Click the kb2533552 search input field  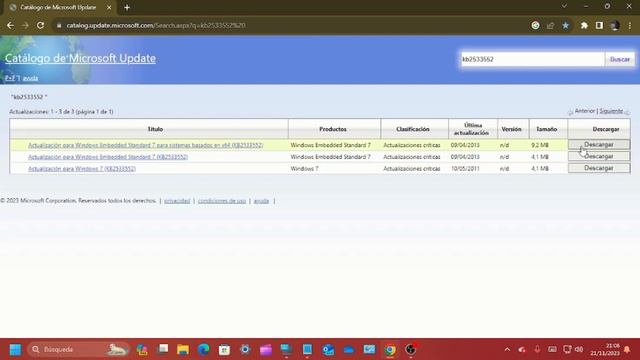[x=532, y=59]
